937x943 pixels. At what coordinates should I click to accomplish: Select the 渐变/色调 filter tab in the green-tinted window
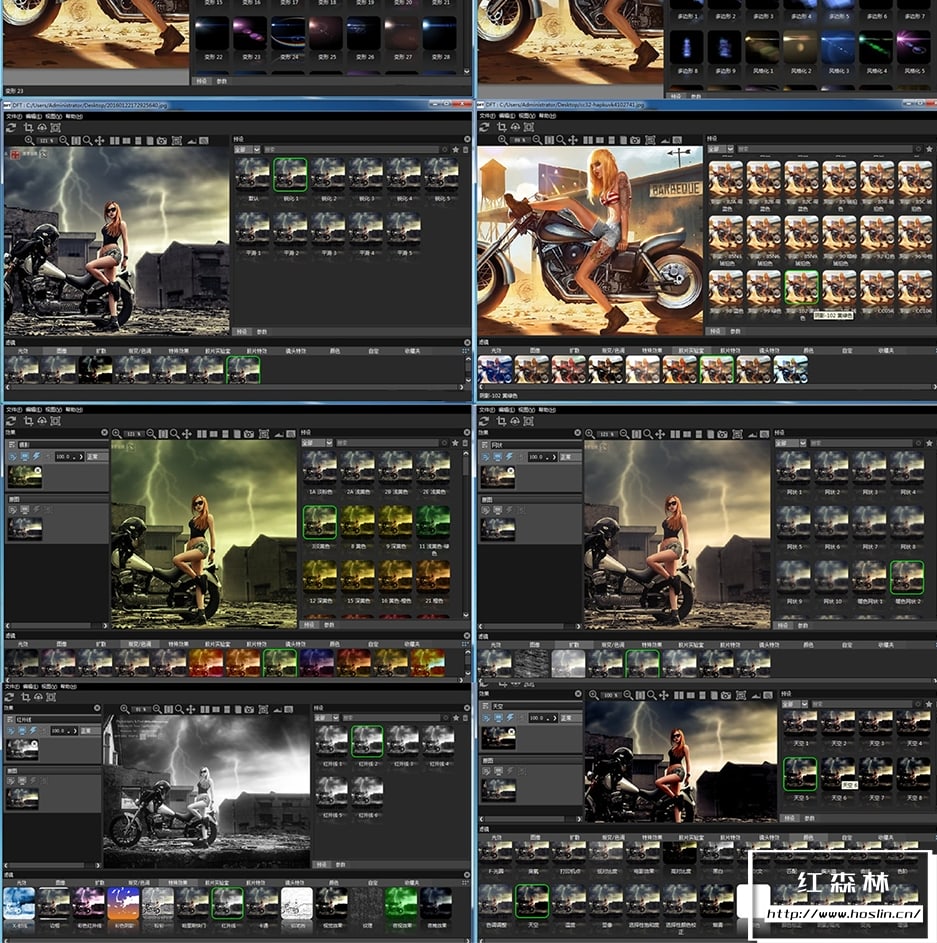(x=140, y=644)
